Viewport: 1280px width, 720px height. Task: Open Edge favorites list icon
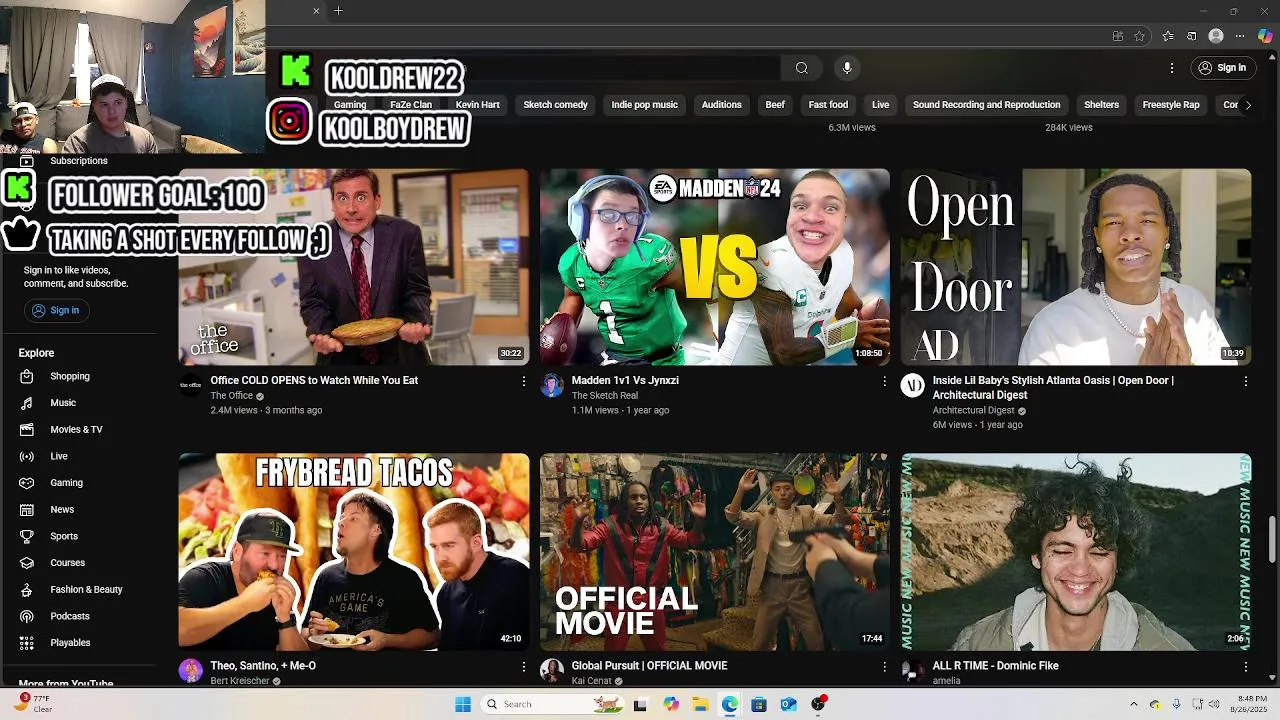[1168, 36]
